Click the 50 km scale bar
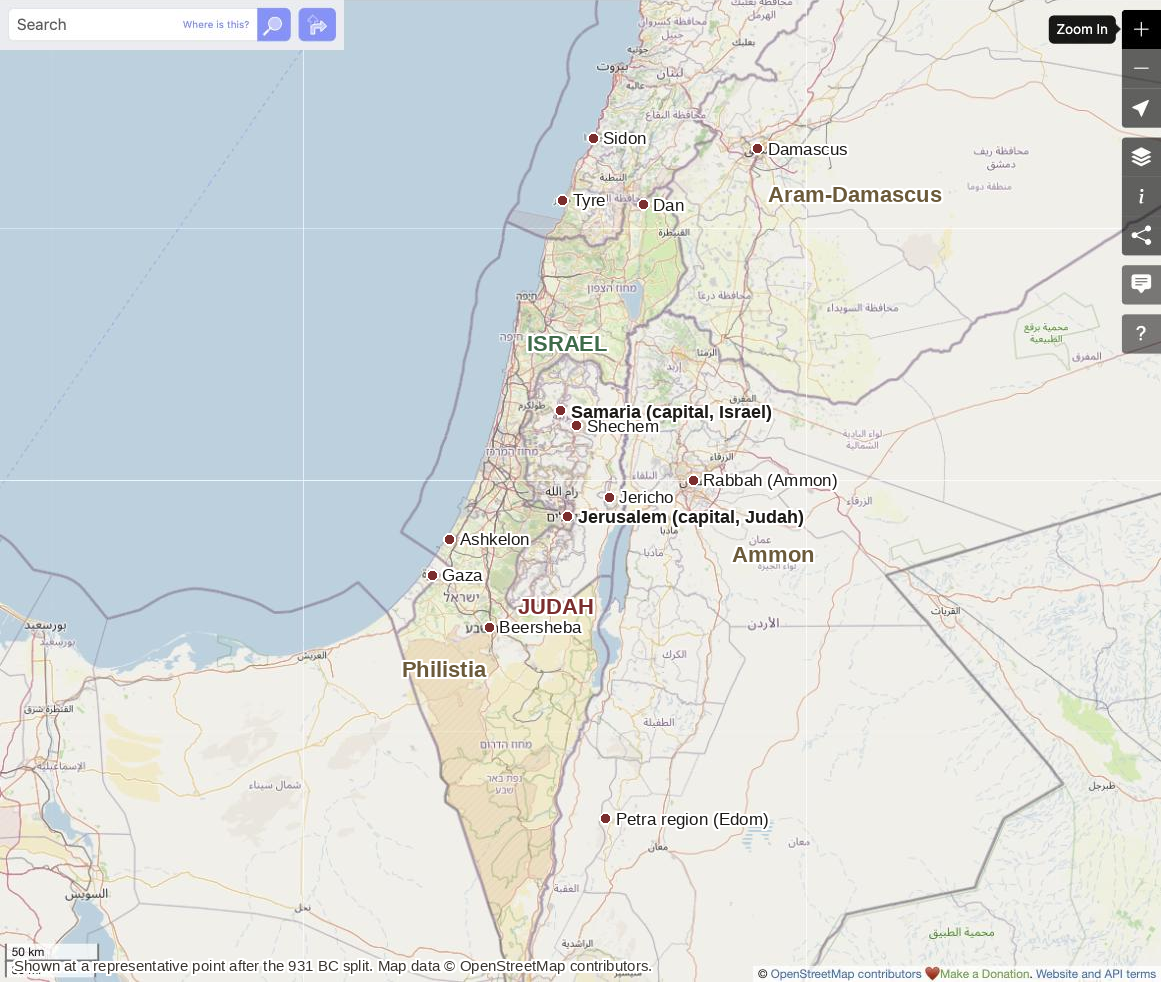 pyautogui.click(x=52, y=952)
